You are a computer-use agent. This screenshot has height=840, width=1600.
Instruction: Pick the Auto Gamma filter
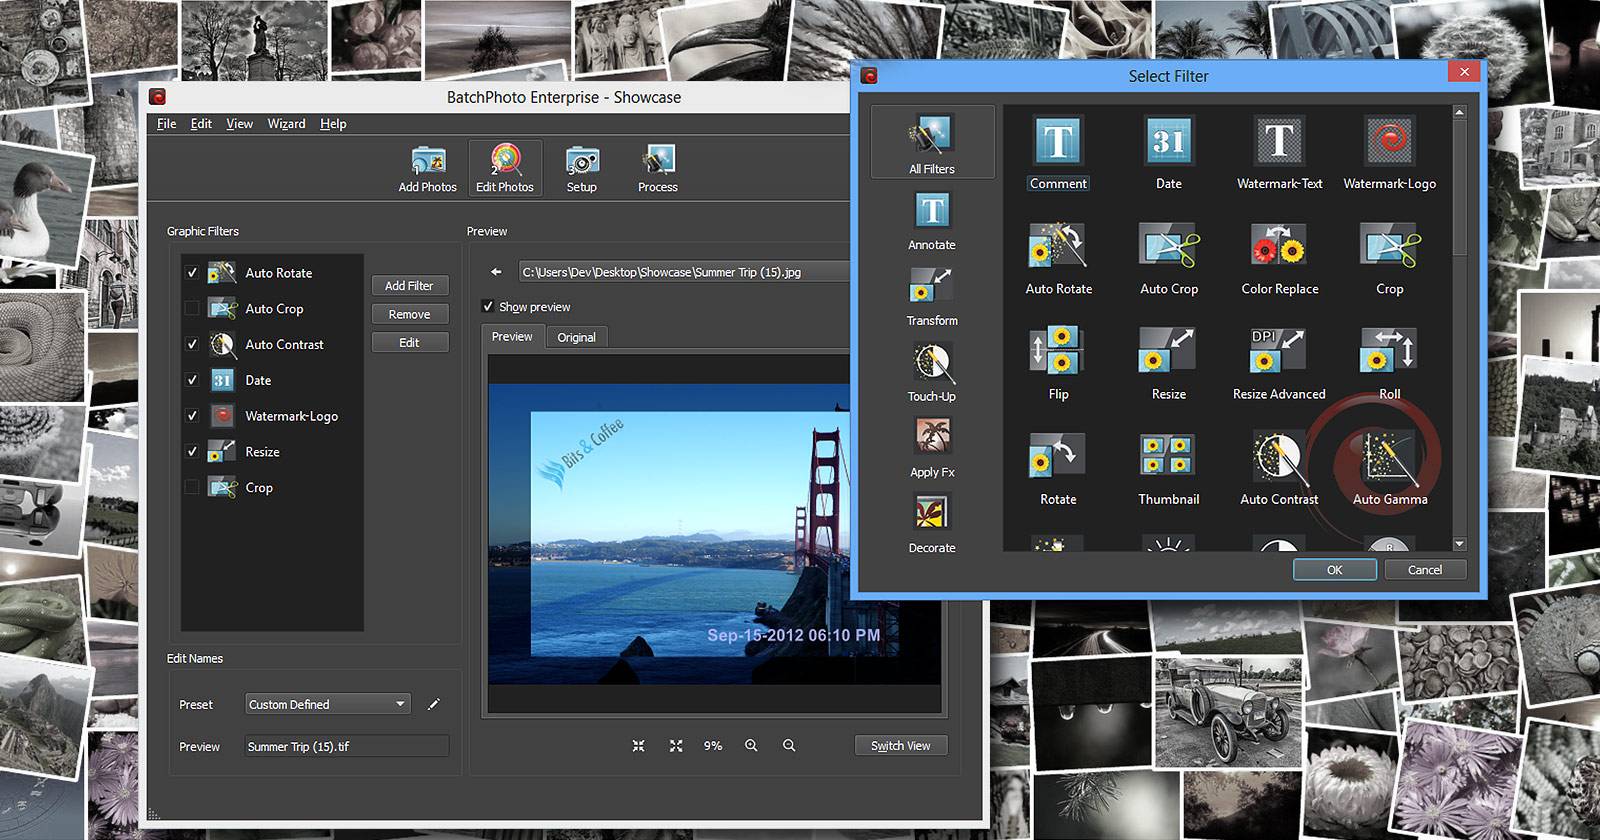coord(1389,468)
